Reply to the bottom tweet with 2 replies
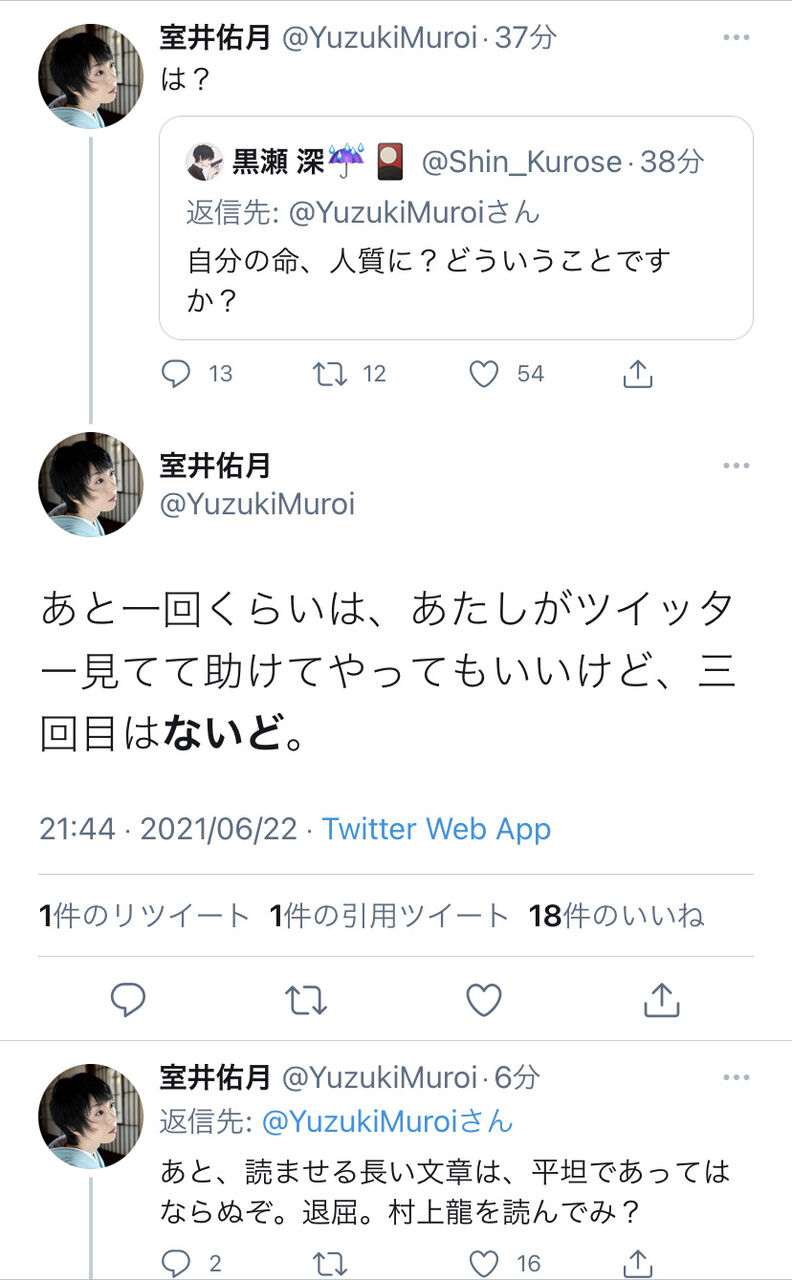 click(x=176, y=1262)
